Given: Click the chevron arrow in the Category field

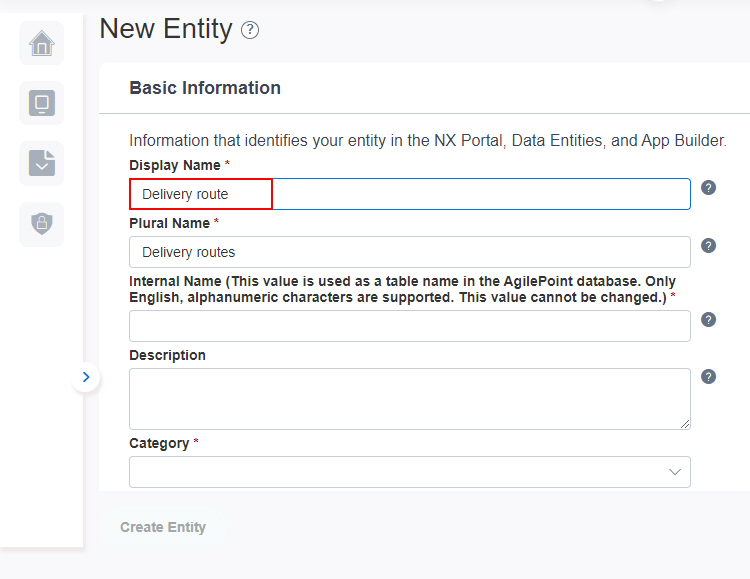Looking at the screenshot, I should [x=675, y=472].
